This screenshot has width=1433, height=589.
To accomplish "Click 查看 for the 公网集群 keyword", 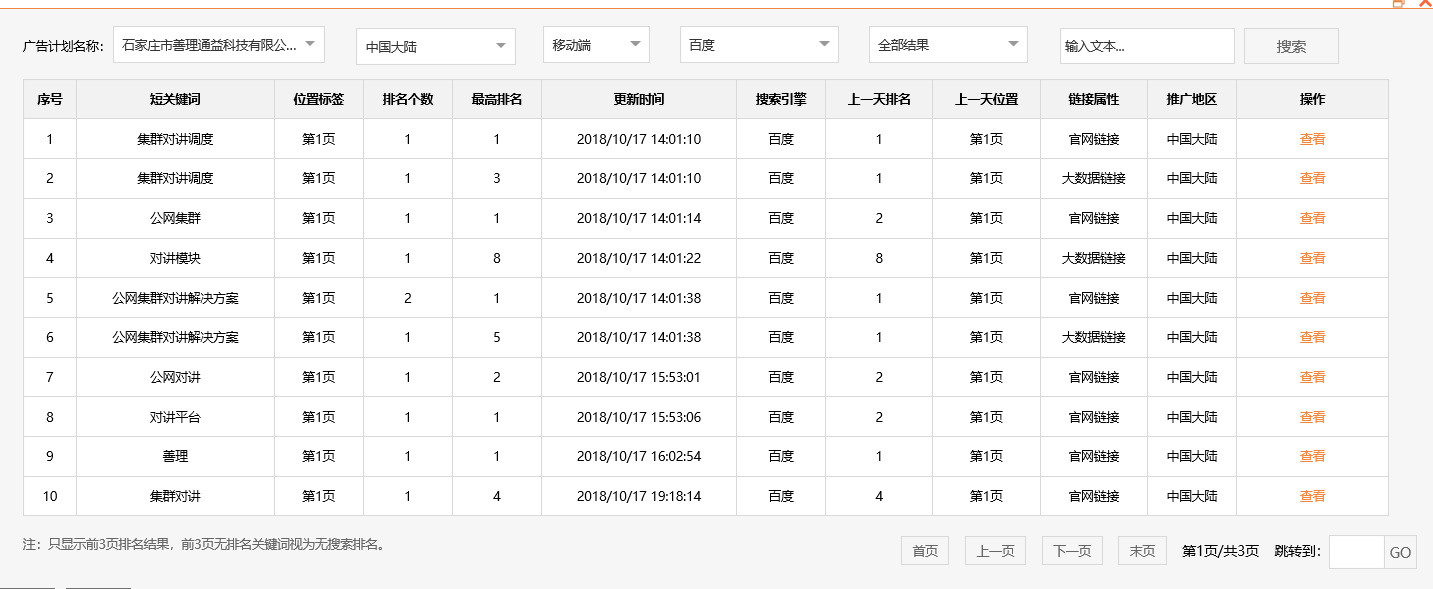I will point(1311,218).
